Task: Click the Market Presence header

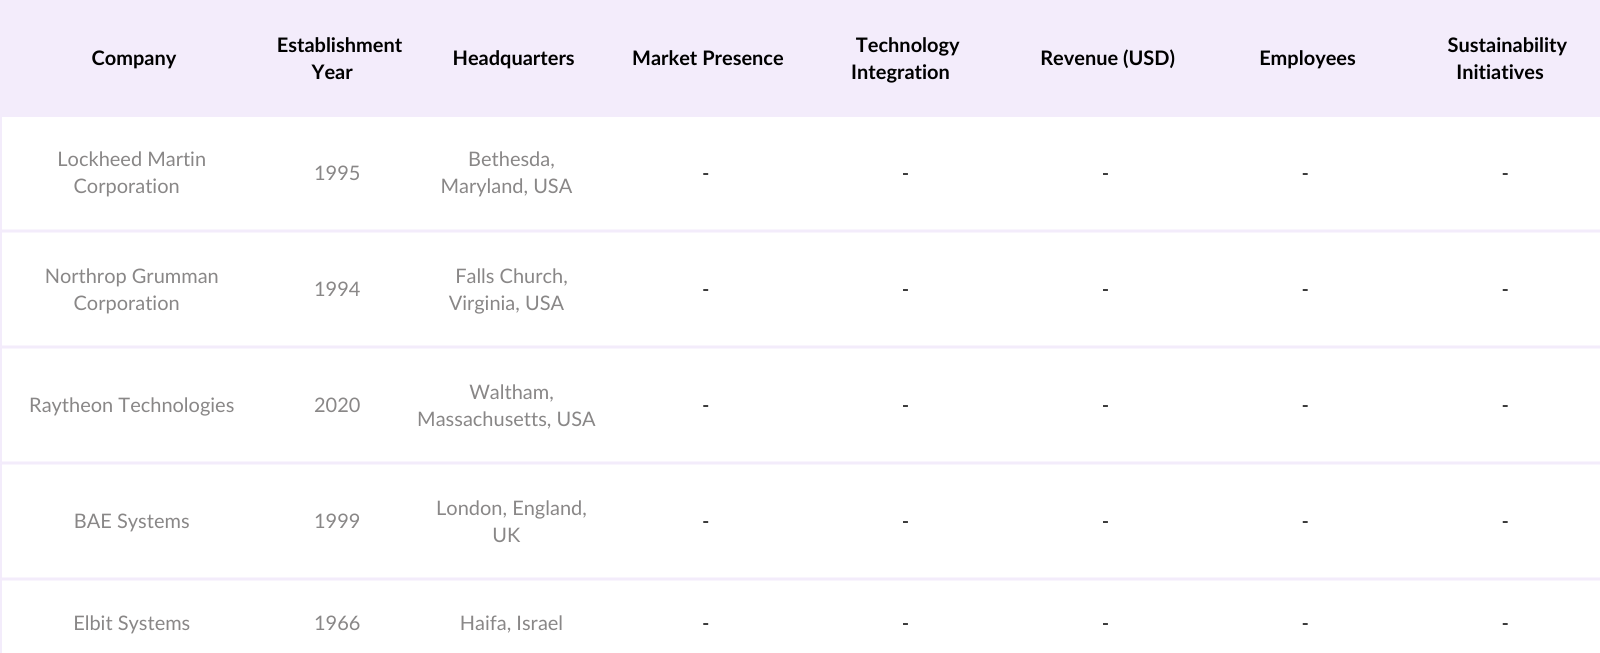Action: tap(707, 58)
